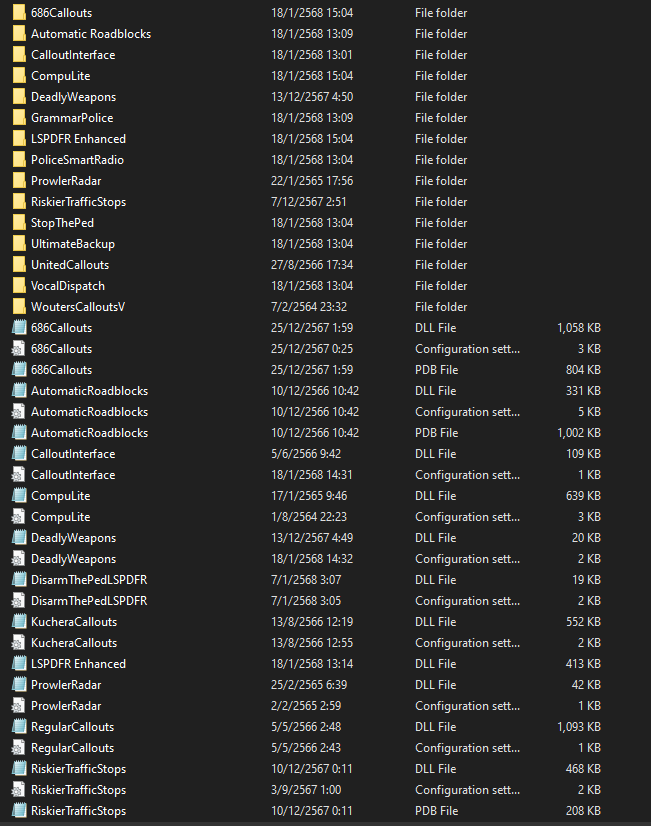Click the VocalDispatch folder icon
This screenshot has width=651, height=826.
pyautogui.click(x=19, y=286)
